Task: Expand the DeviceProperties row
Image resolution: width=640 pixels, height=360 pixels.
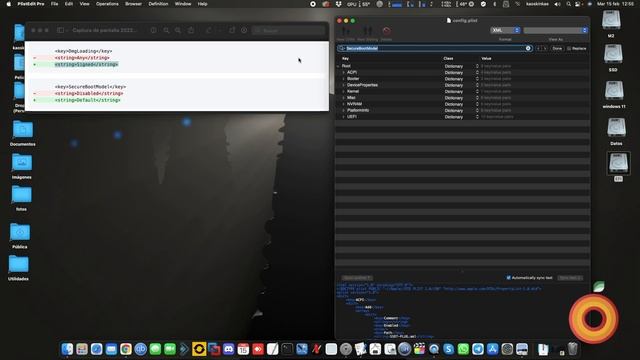Action: click(344, 85)
